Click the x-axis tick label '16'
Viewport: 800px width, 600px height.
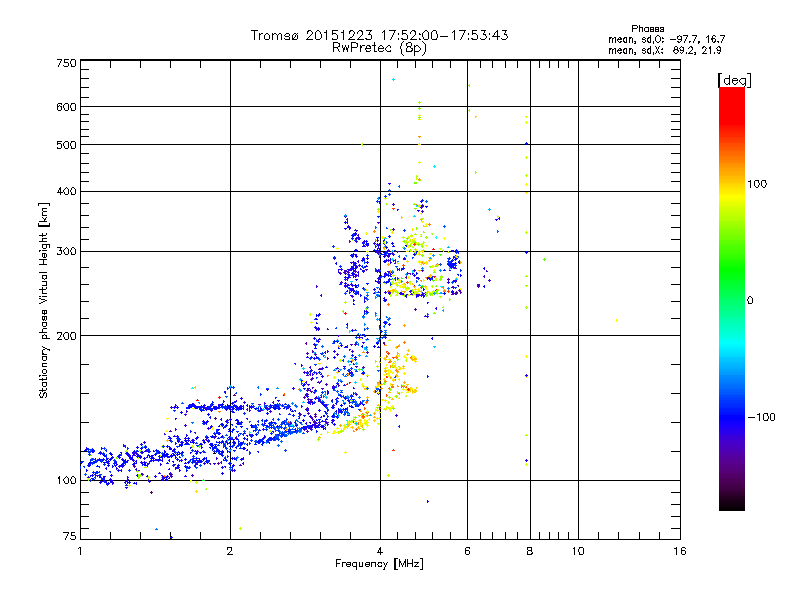tap(680, 551)
